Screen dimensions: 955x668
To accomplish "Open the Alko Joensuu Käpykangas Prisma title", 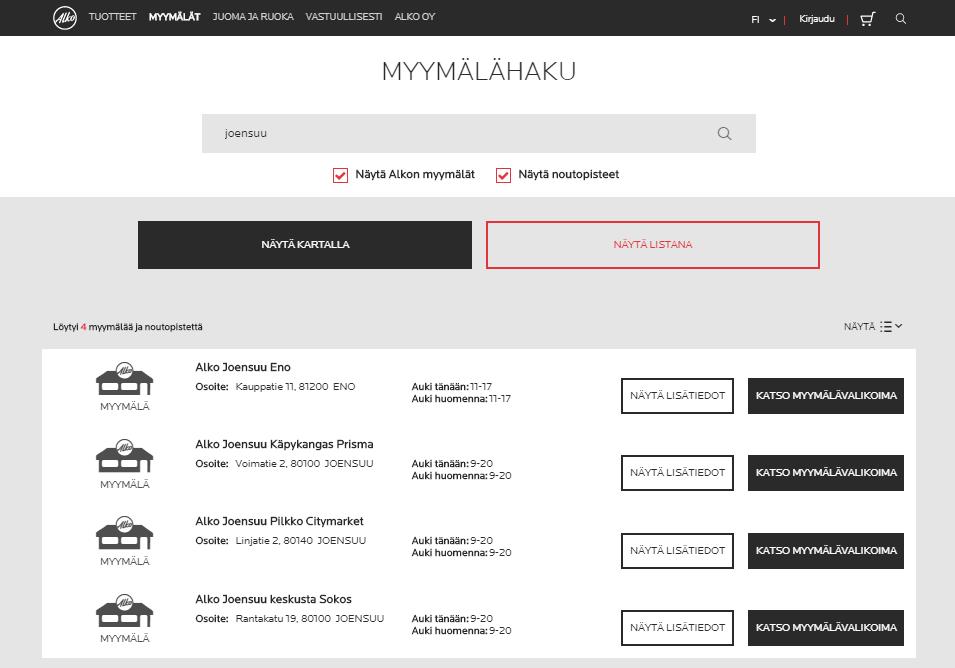I will (284, 445).
